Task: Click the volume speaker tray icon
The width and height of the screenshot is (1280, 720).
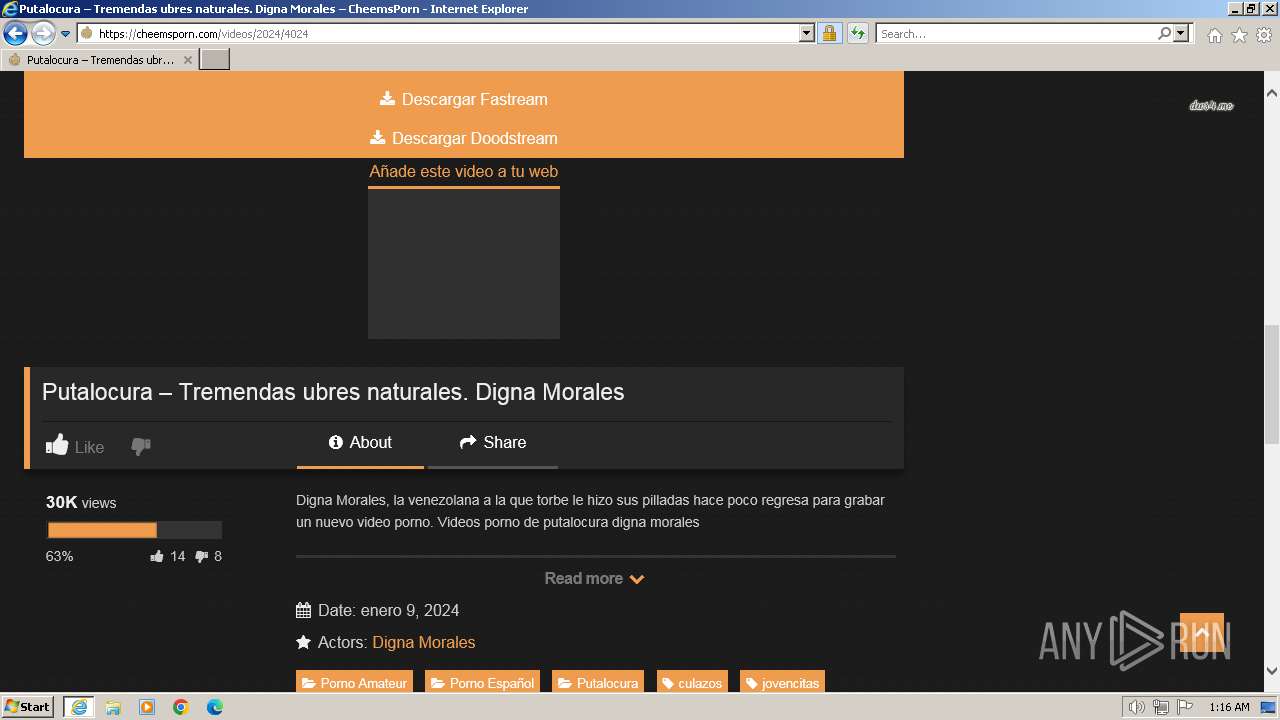Action: (x=1137, y=708)
